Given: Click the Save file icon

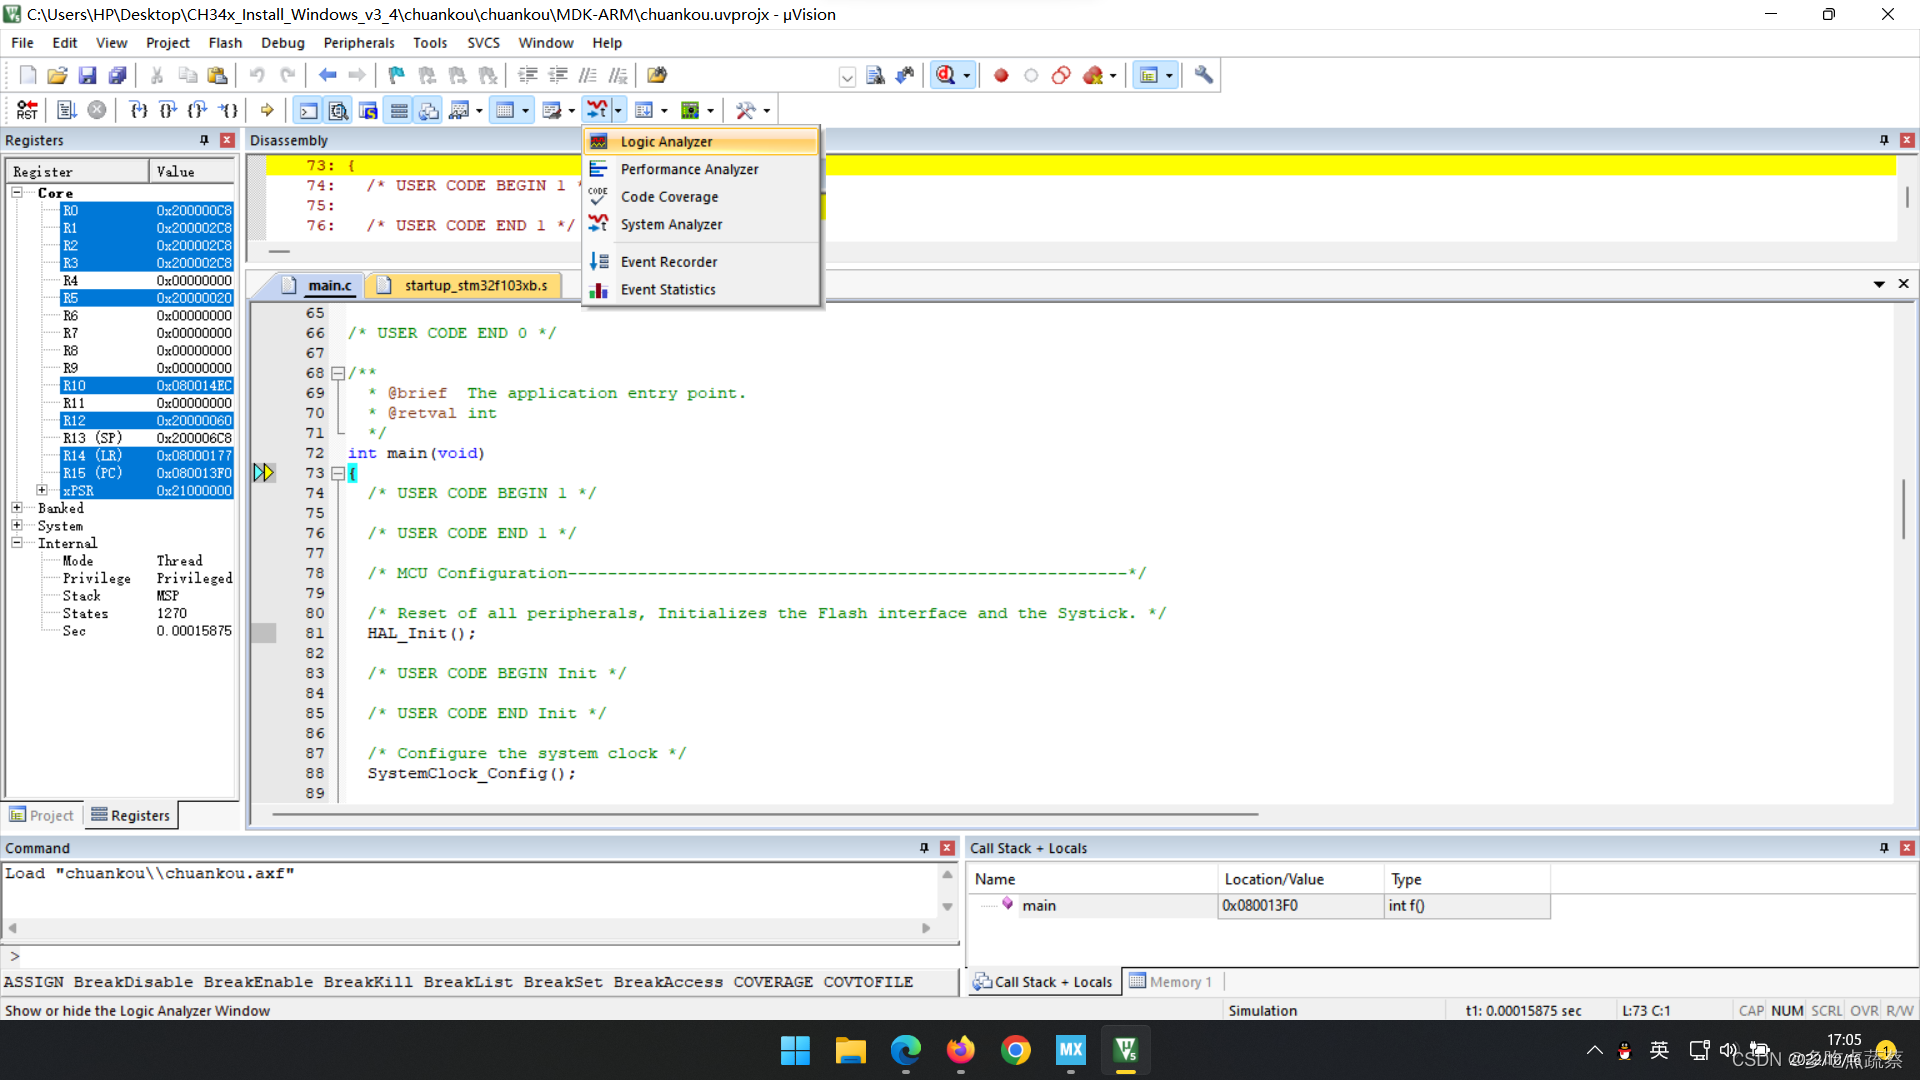Looking at the screenshot, I should tap(87, 75).
